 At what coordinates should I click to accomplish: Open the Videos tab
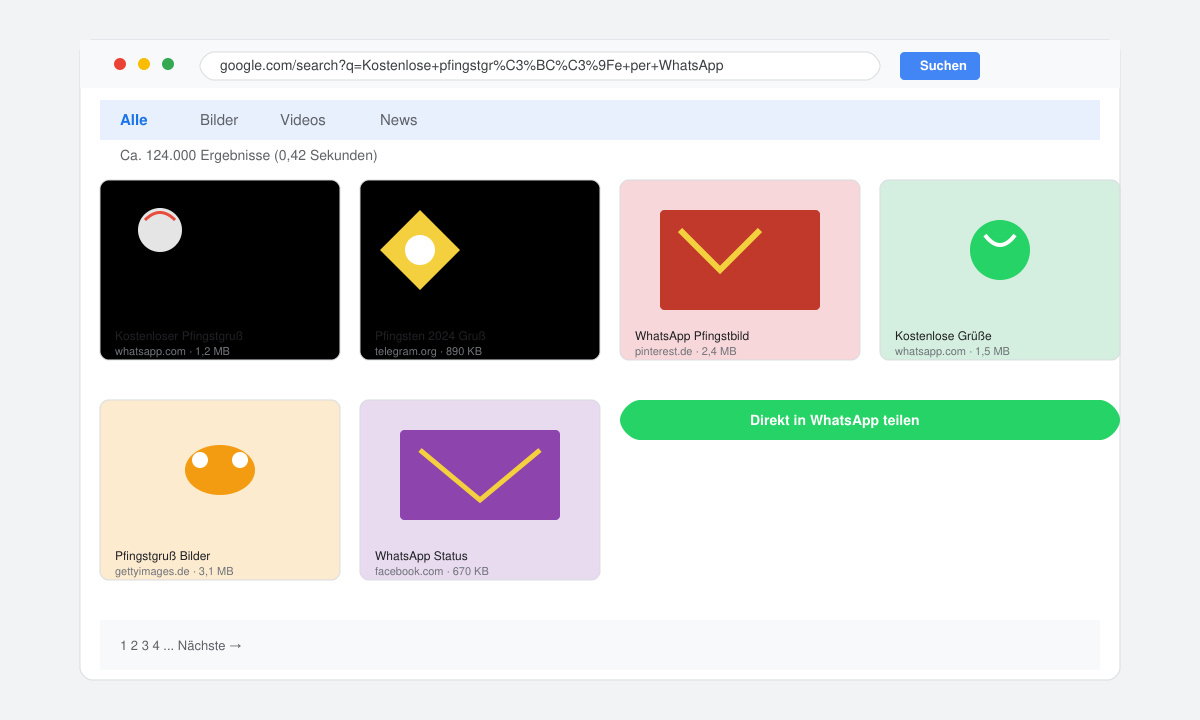click(x=303, y=120)
